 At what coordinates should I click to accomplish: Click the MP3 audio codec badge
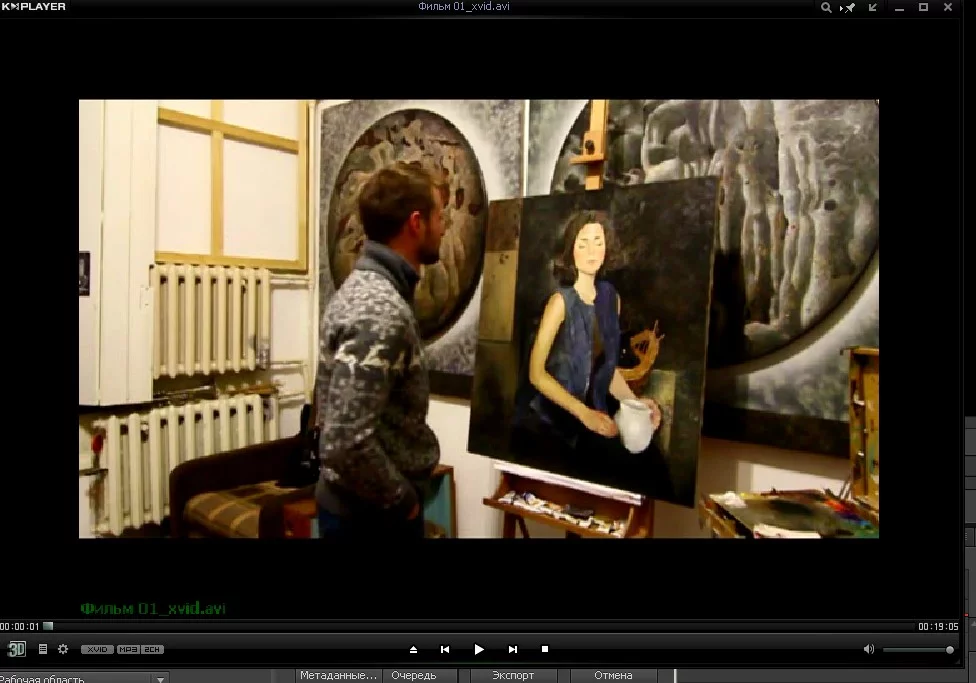(128, 649)
